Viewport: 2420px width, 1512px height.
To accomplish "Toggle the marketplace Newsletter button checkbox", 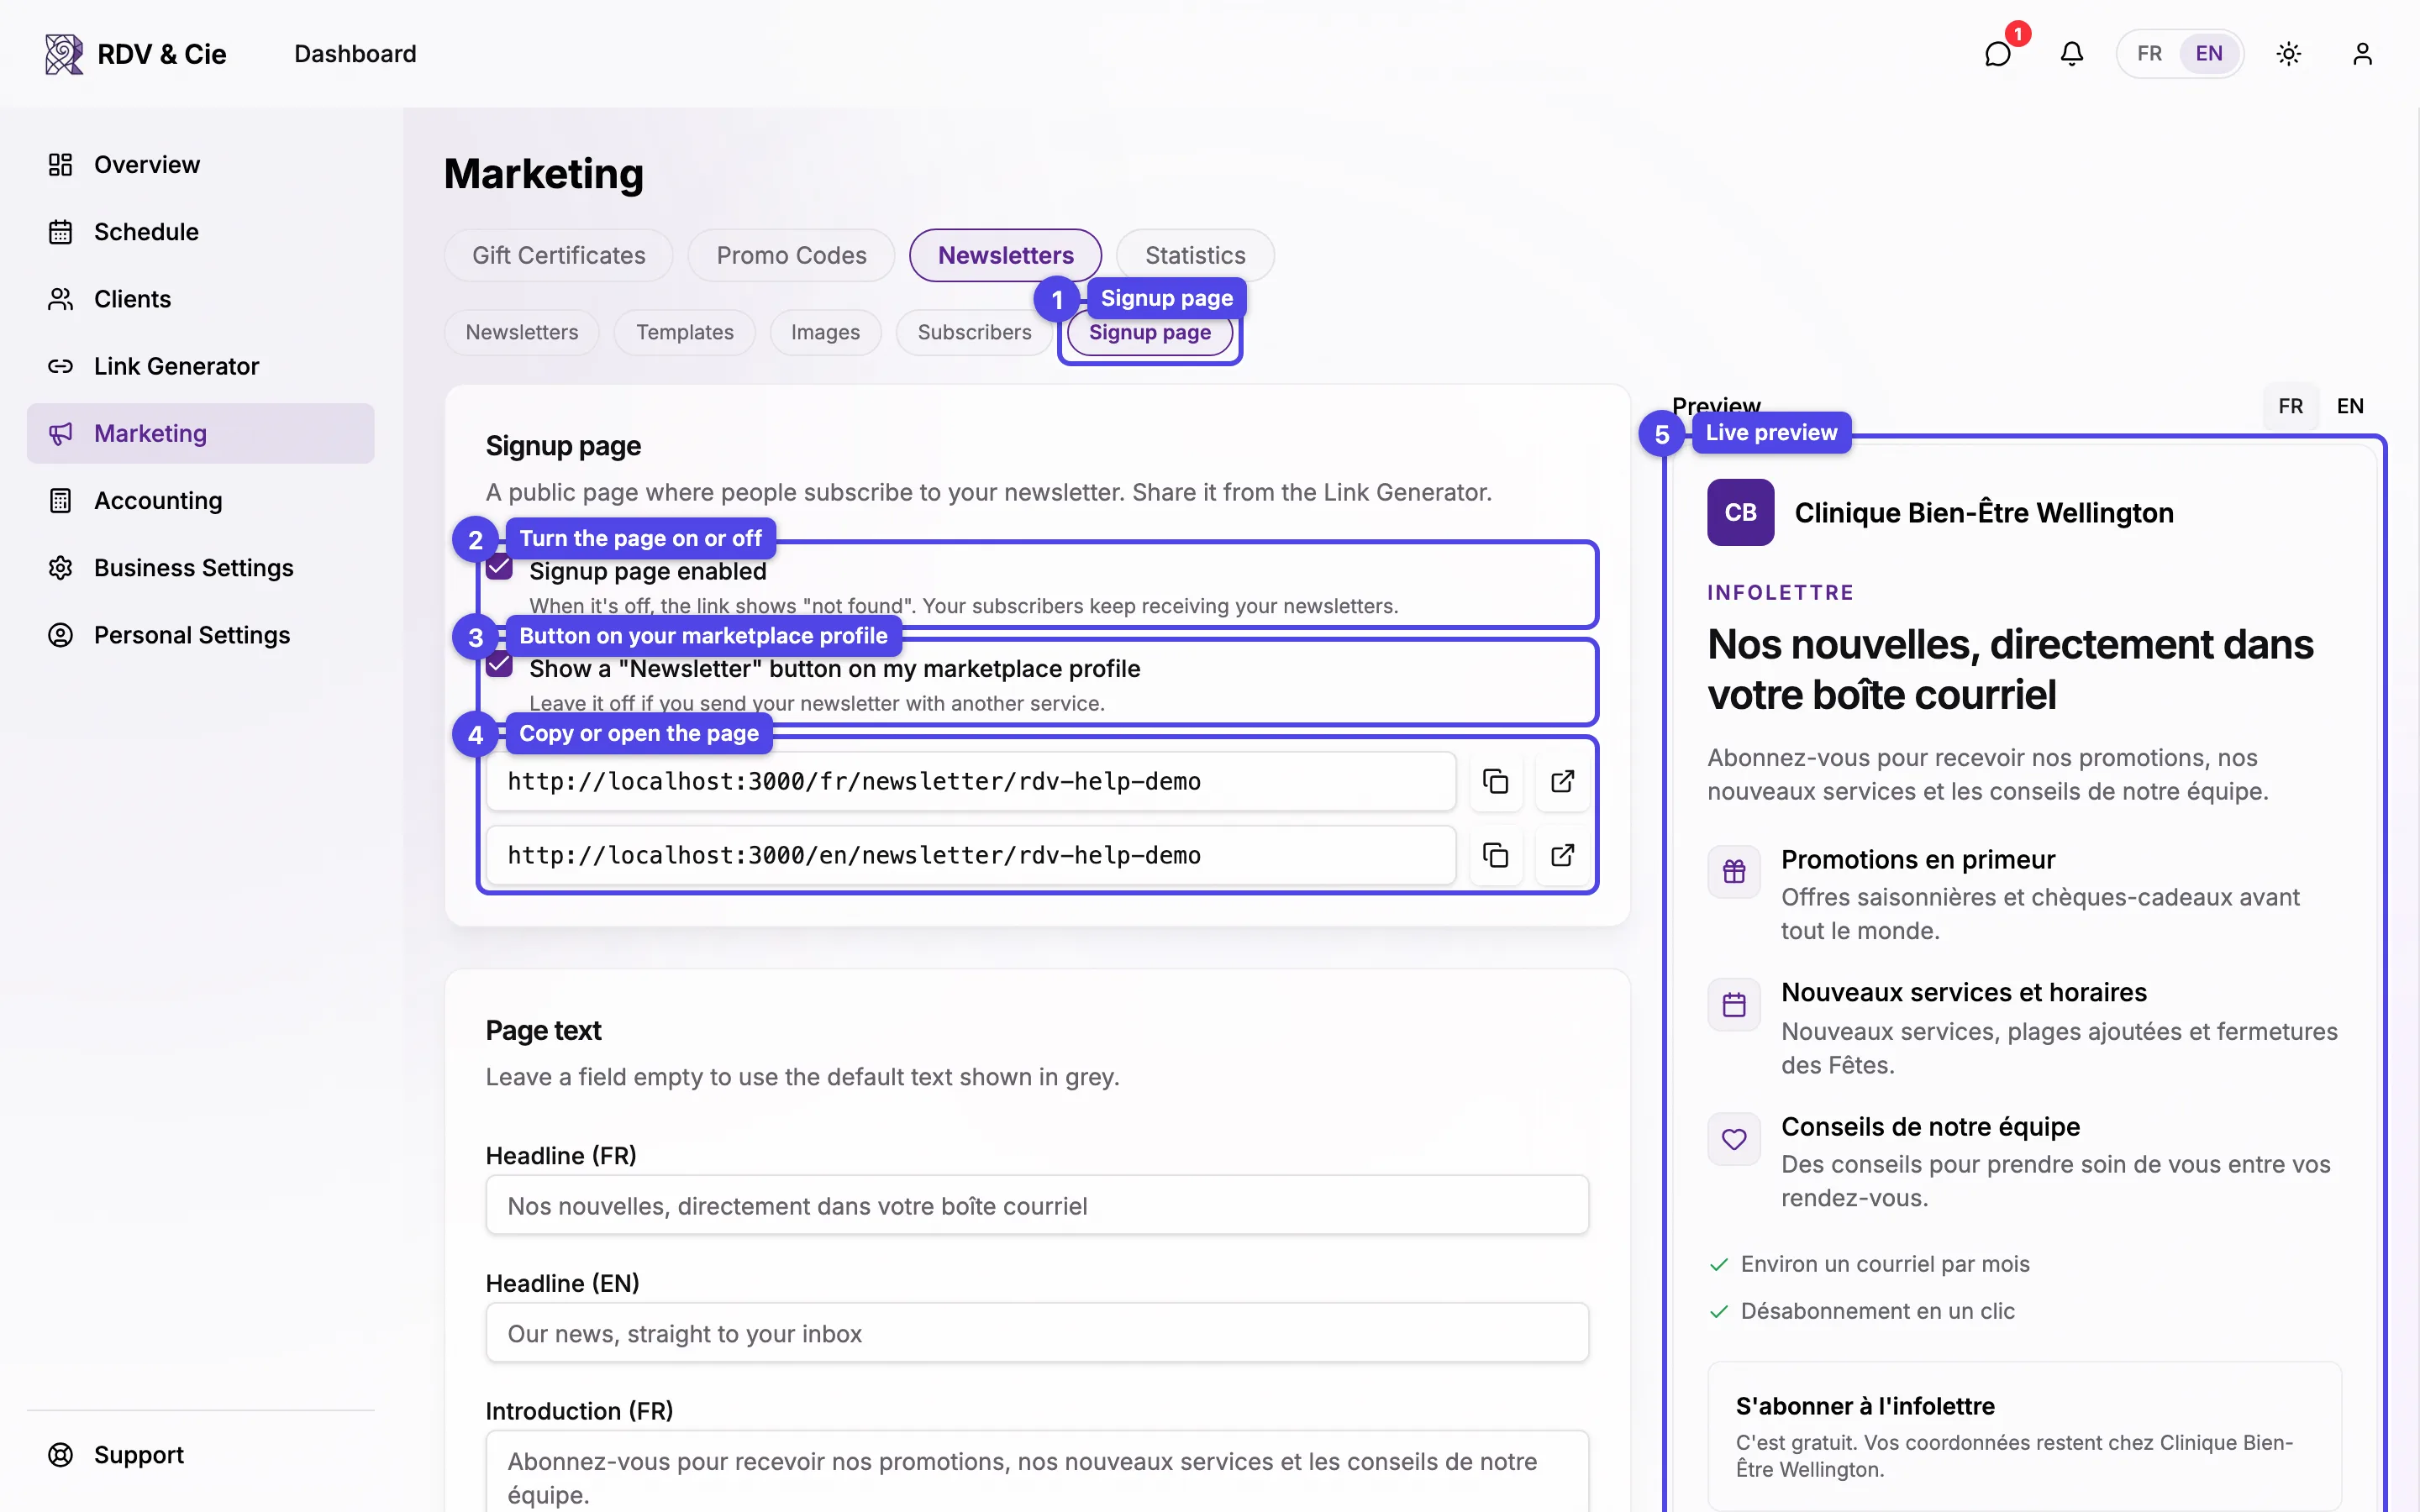I will click(x=499, y=665).
